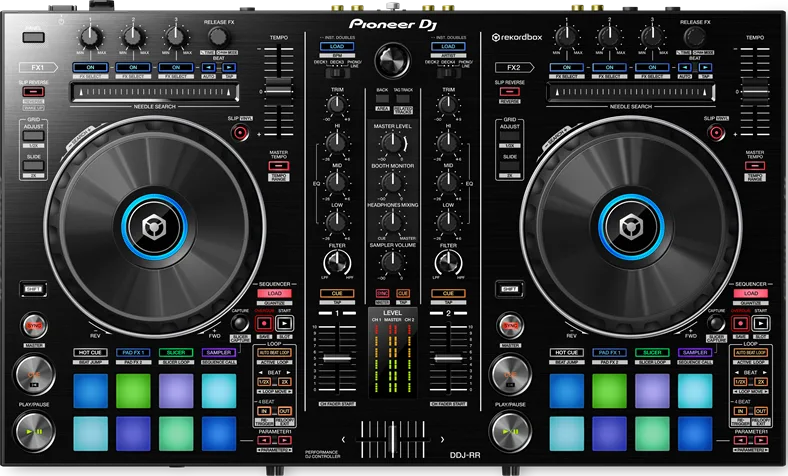Screen dimensions: 788x476
Task: Toggle left deck SLIP REVERSE button
Action: 33,91
